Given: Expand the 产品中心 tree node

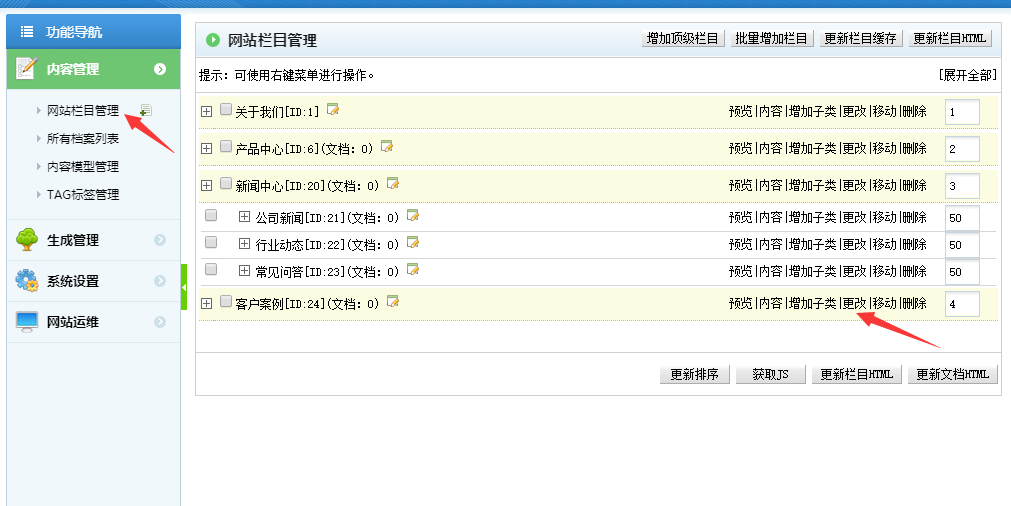Looking at the screenshot, I should click(x=207, y=148).
